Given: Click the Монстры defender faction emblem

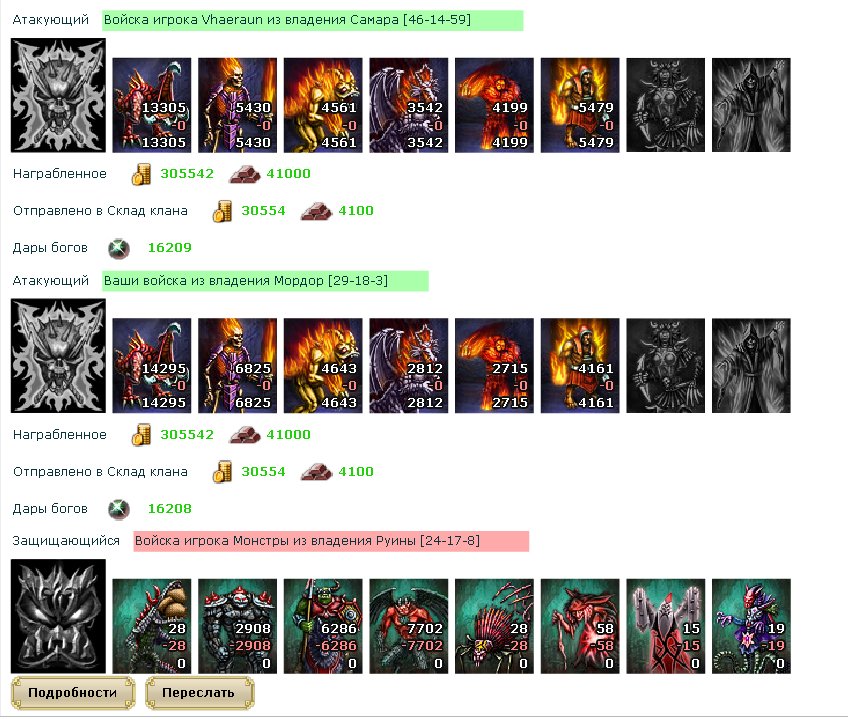Looking at the screenshot, I should (58, 616).
